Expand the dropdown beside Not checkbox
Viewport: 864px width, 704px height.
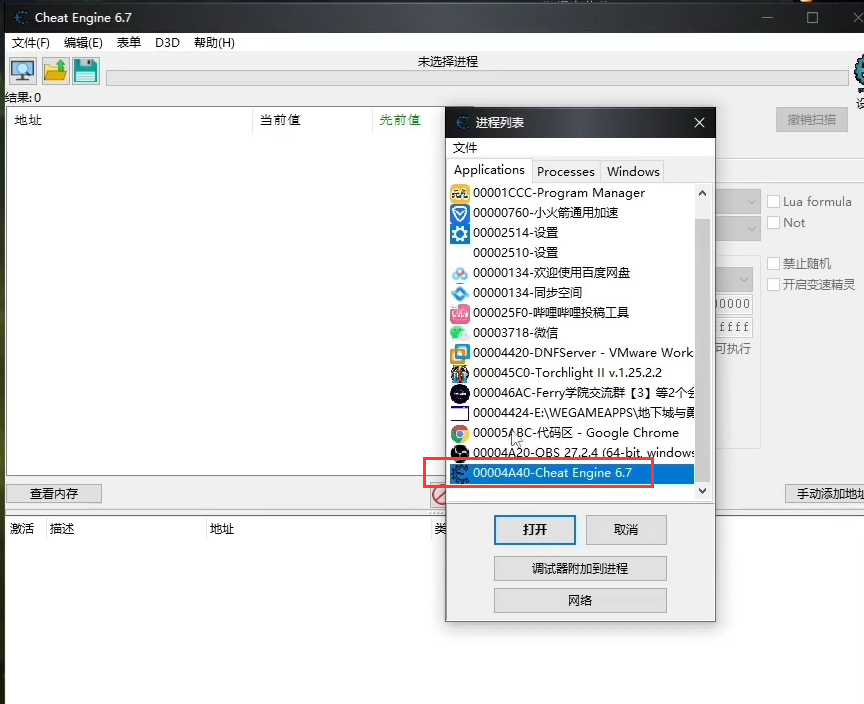pyautogui.click(x=752, y=228)
